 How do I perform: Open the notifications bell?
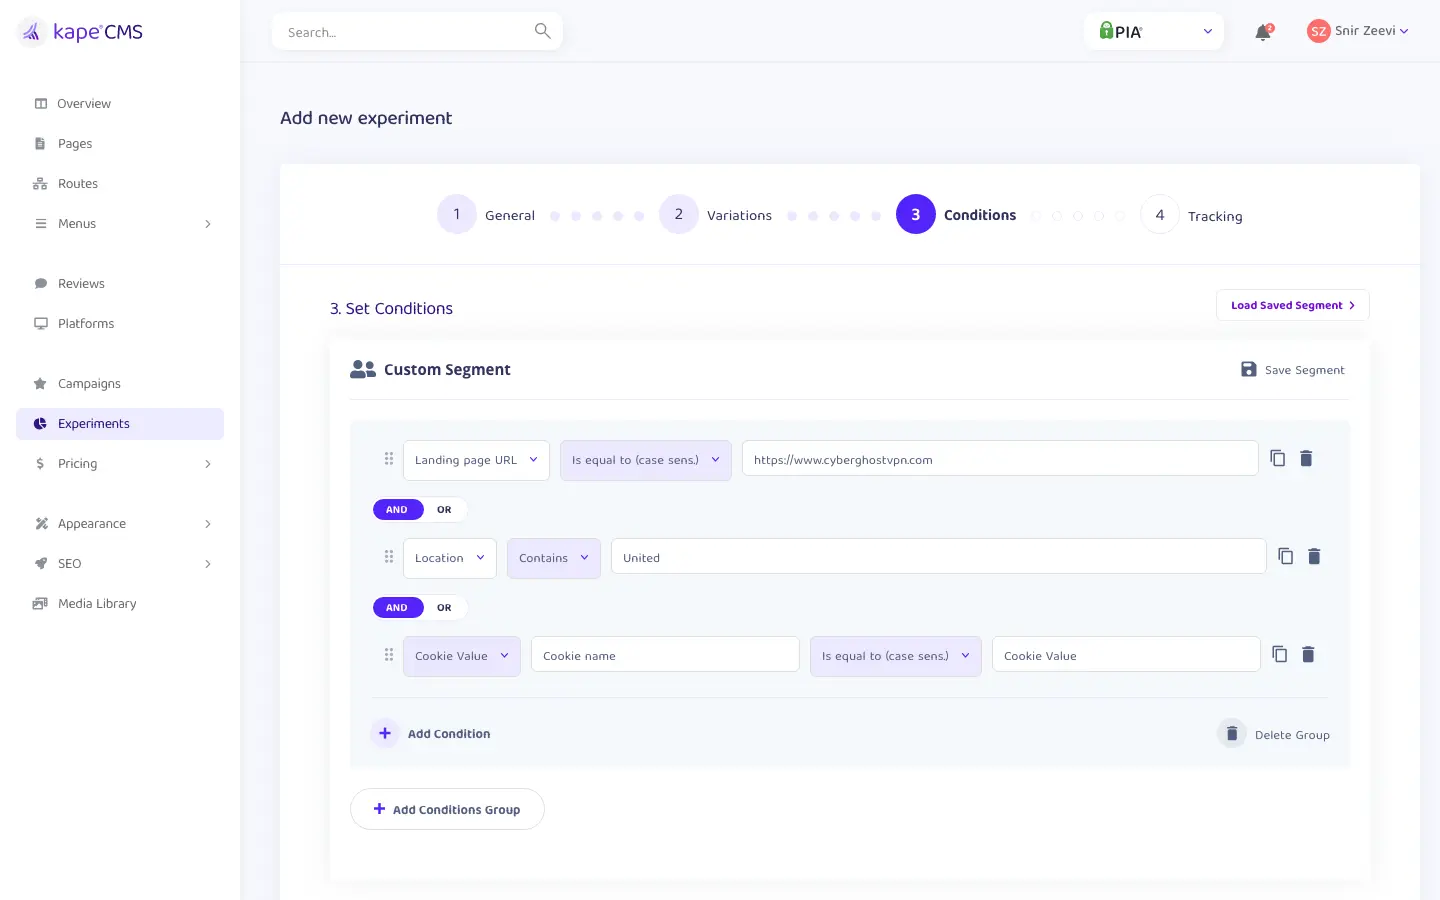tap(1263, 32)
